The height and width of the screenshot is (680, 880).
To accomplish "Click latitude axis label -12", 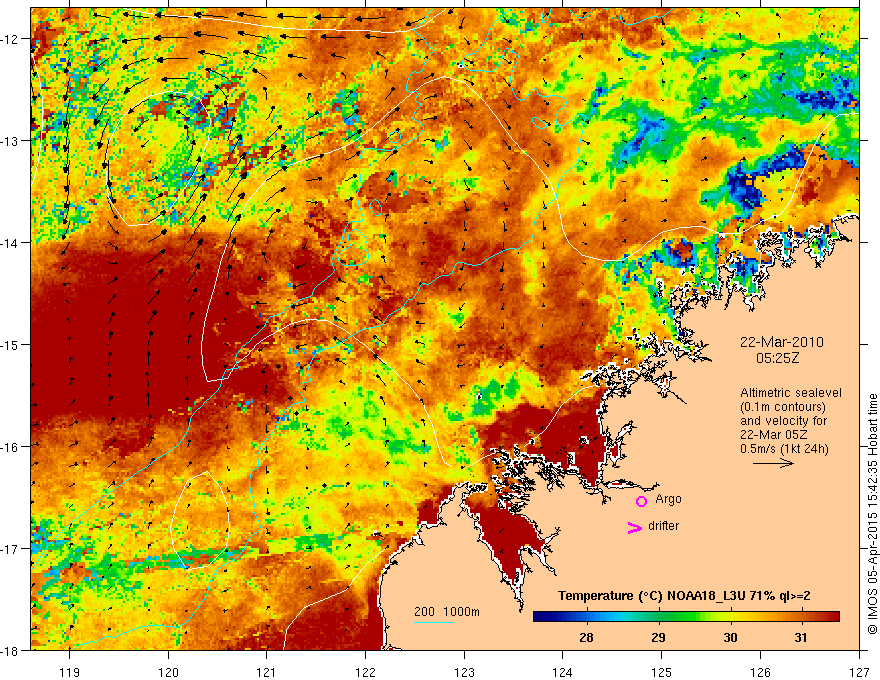I will (x=10, y=39).
